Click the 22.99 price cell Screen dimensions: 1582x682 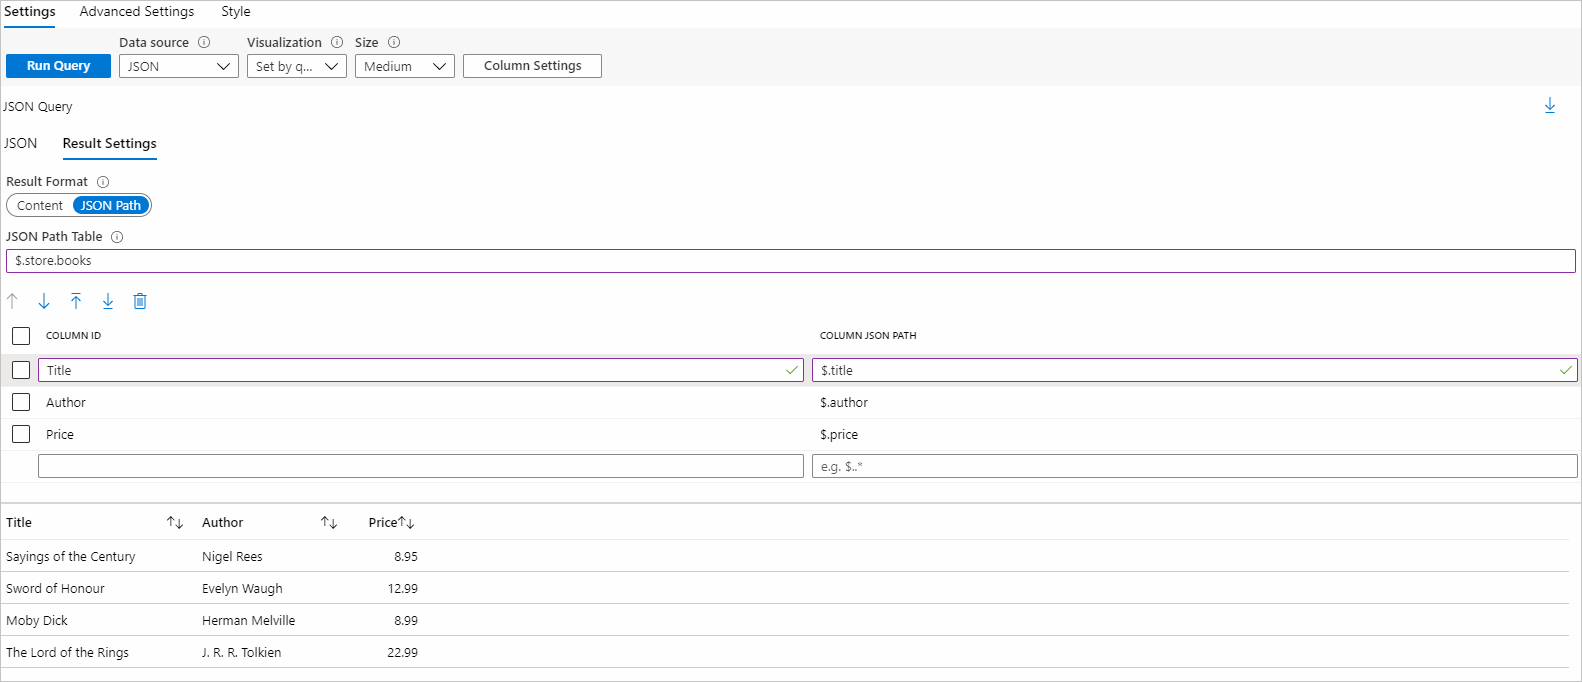pos(403,652)
